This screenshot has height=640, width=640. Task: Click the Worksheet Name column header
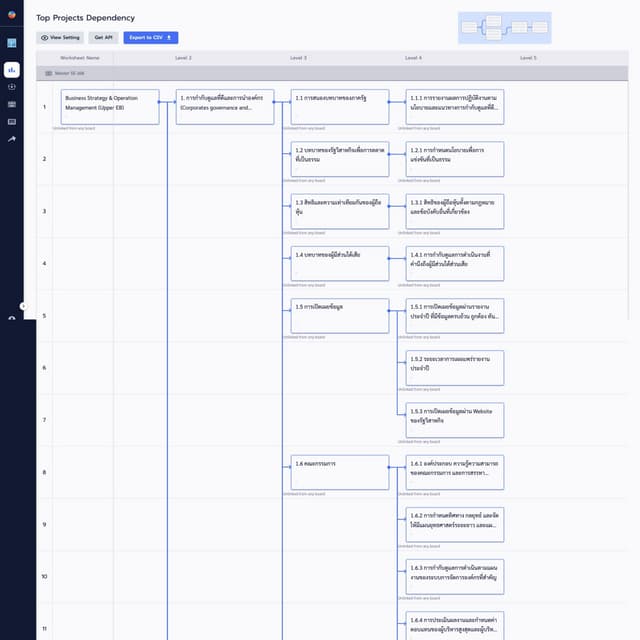pyautogui.click(x=79, y=58)
